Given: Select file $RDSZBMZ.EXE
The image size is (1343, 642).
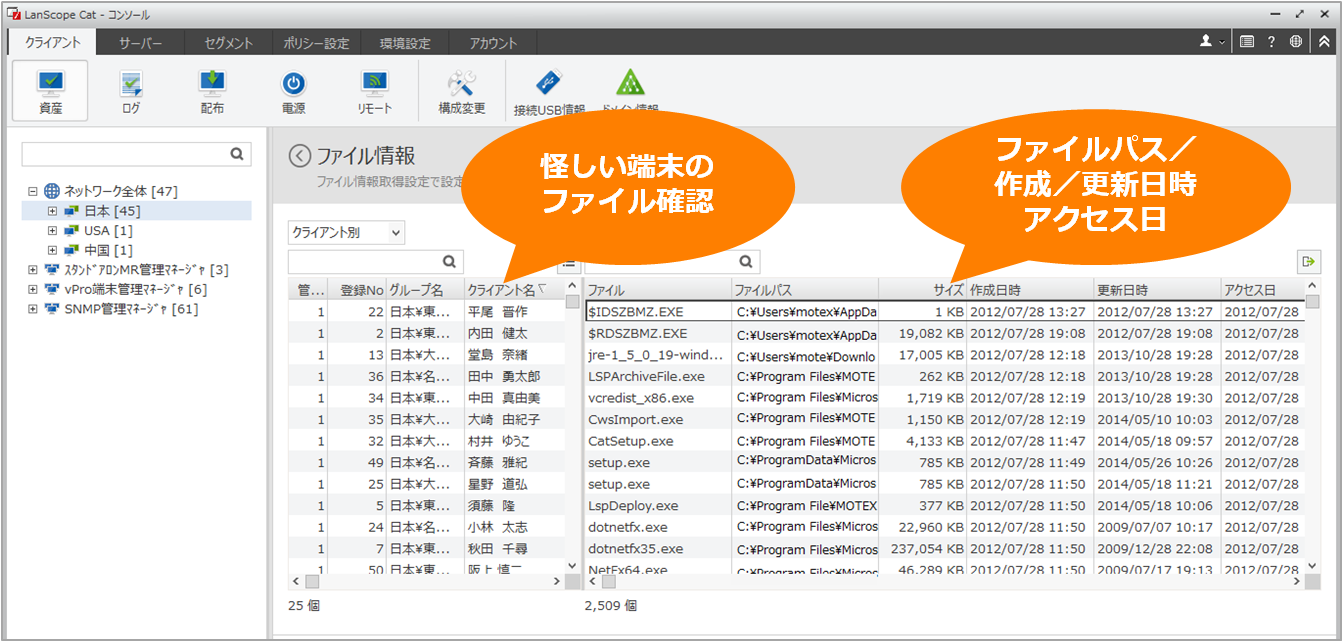Looking at the screenshot, I should click(637, 333).
